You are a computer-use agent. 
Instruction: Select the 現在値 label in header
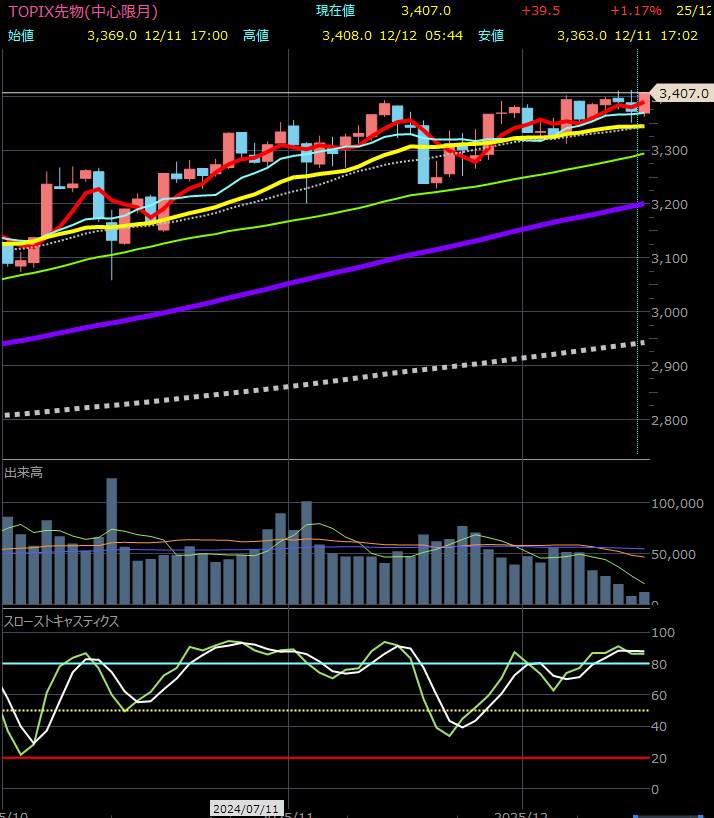point(335,11)
